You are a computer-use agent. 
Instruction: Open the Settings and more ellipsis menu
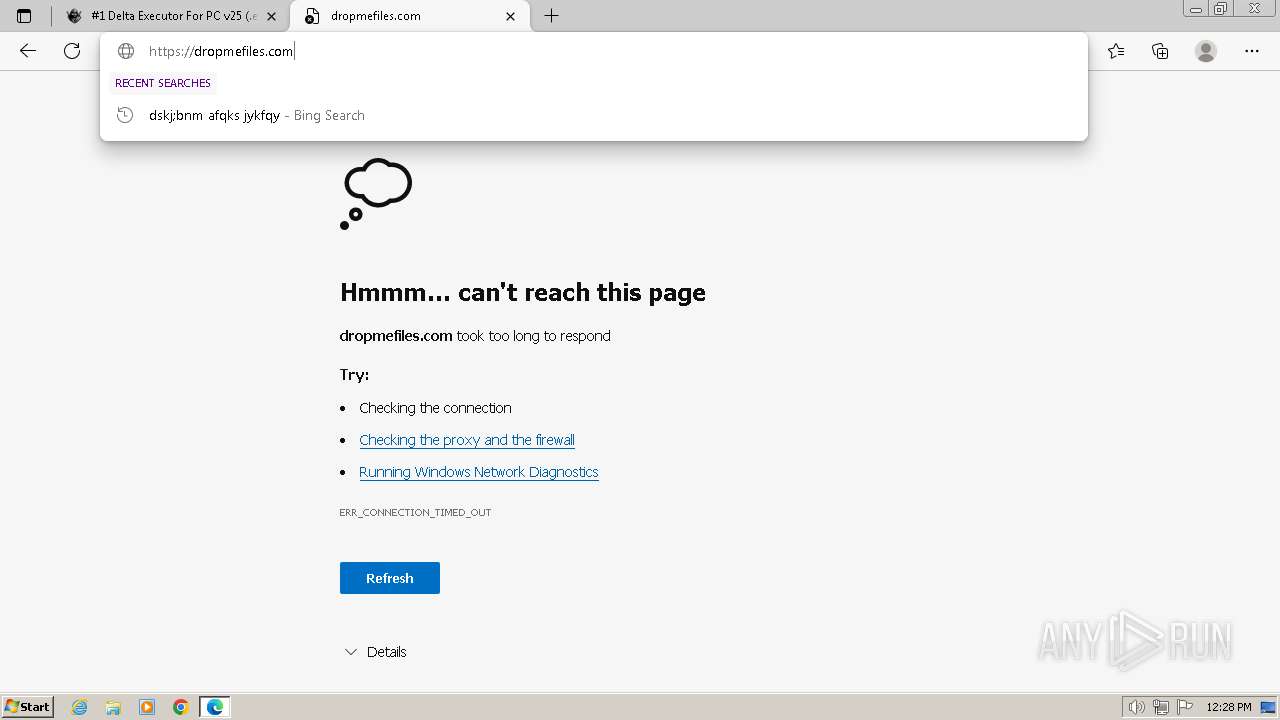[1252, 51]
